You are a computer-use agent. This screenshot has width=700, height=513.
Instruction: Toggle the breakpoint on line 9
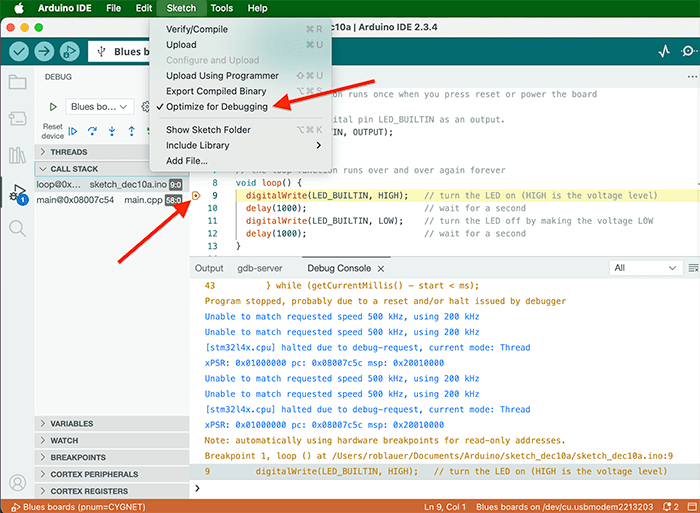pyautogui.click(x=196, y=196)
